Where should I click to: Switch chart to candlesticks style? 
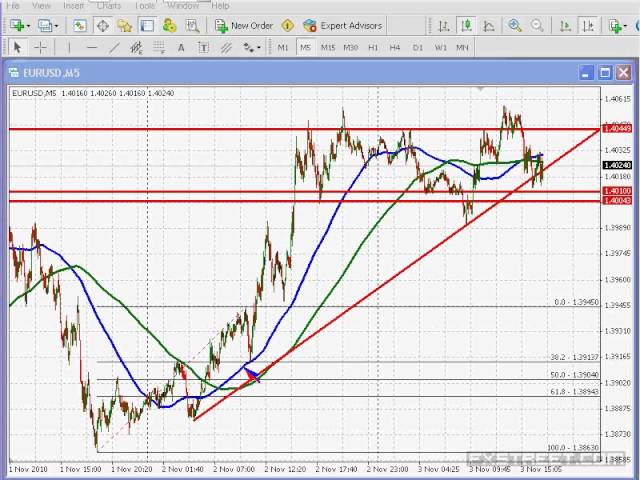pyautogui.click(x=466, y=26)
